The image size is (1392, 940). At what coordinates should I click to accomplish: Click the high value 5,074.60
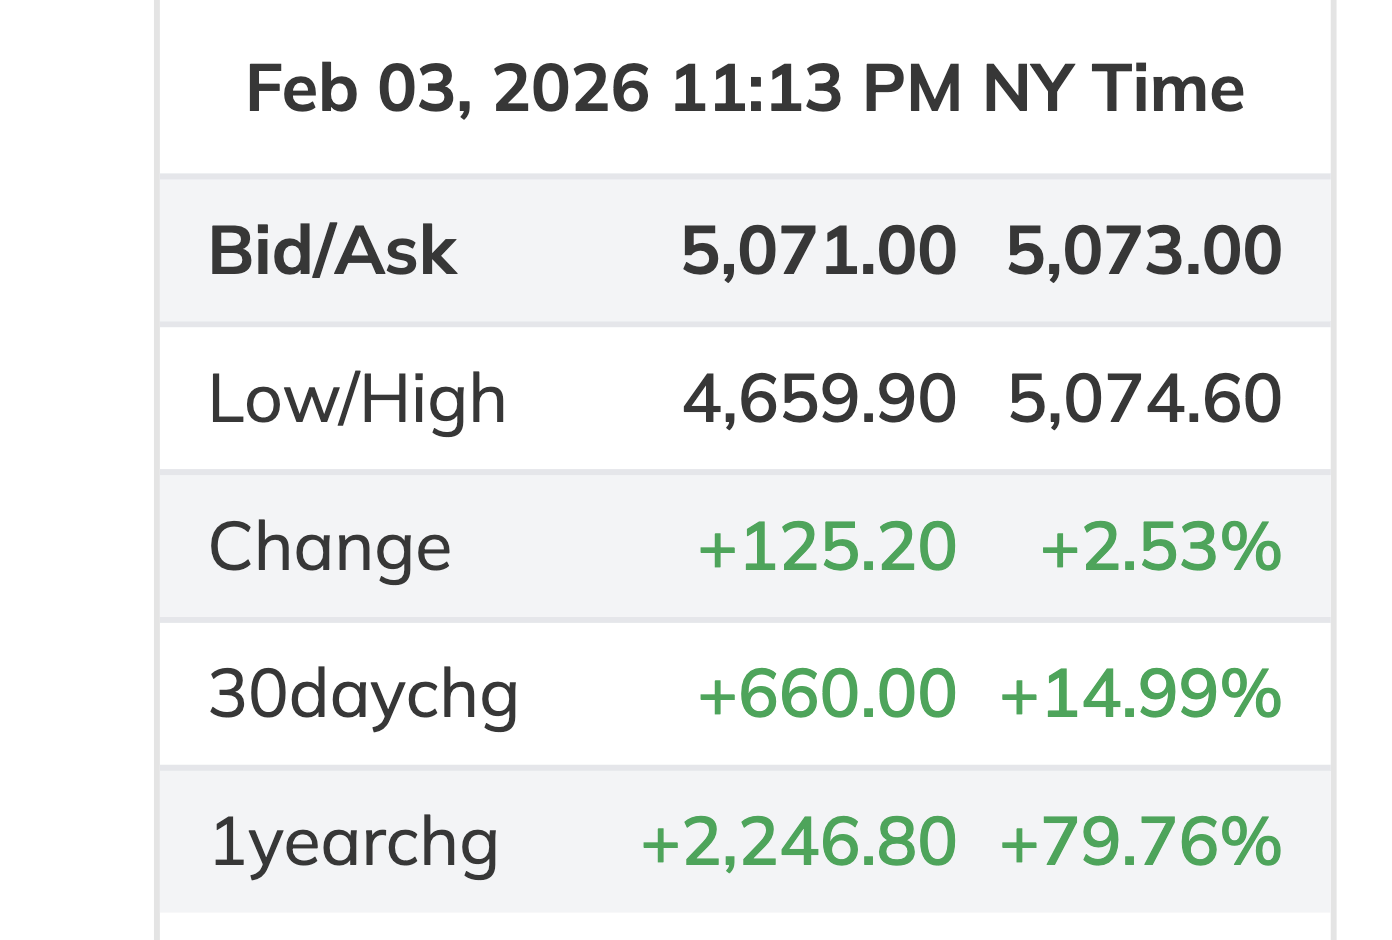tap(1143, 399)
